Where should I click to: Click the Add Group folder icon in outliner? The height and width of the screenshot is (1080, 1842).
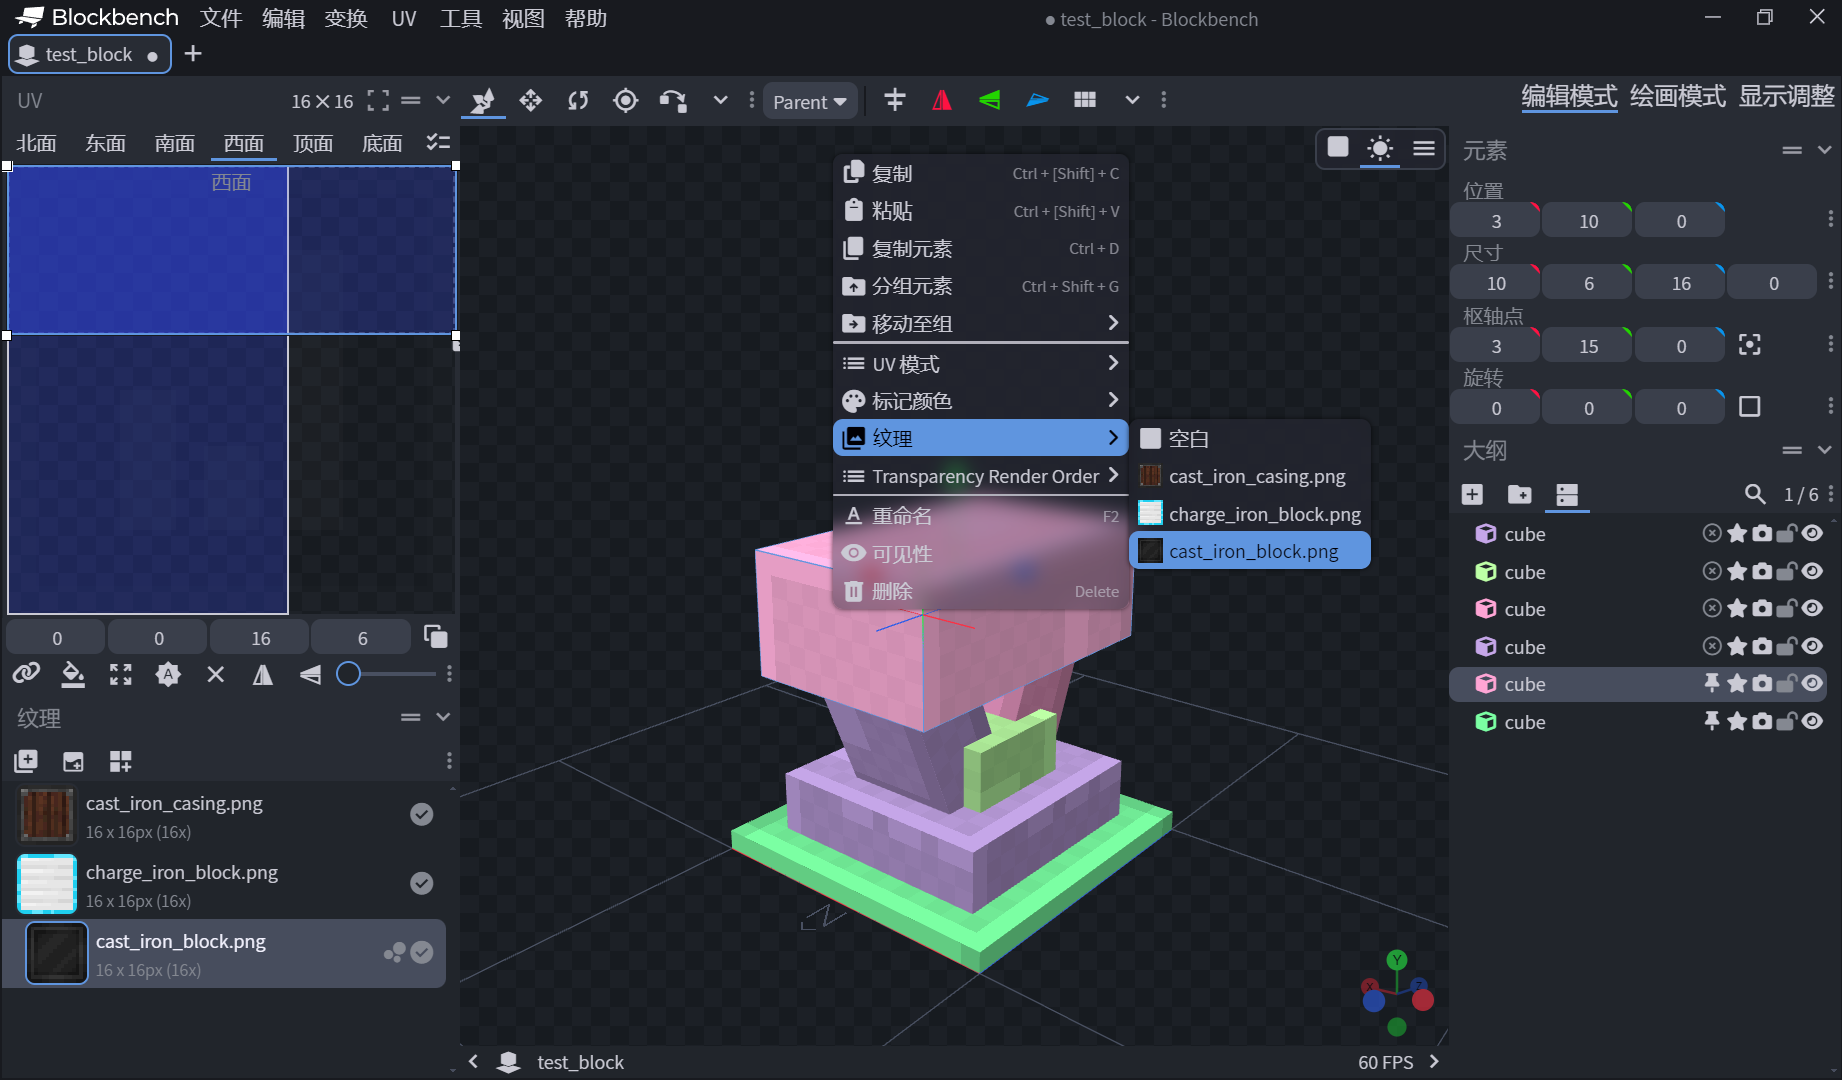[x=1519, y=494]
